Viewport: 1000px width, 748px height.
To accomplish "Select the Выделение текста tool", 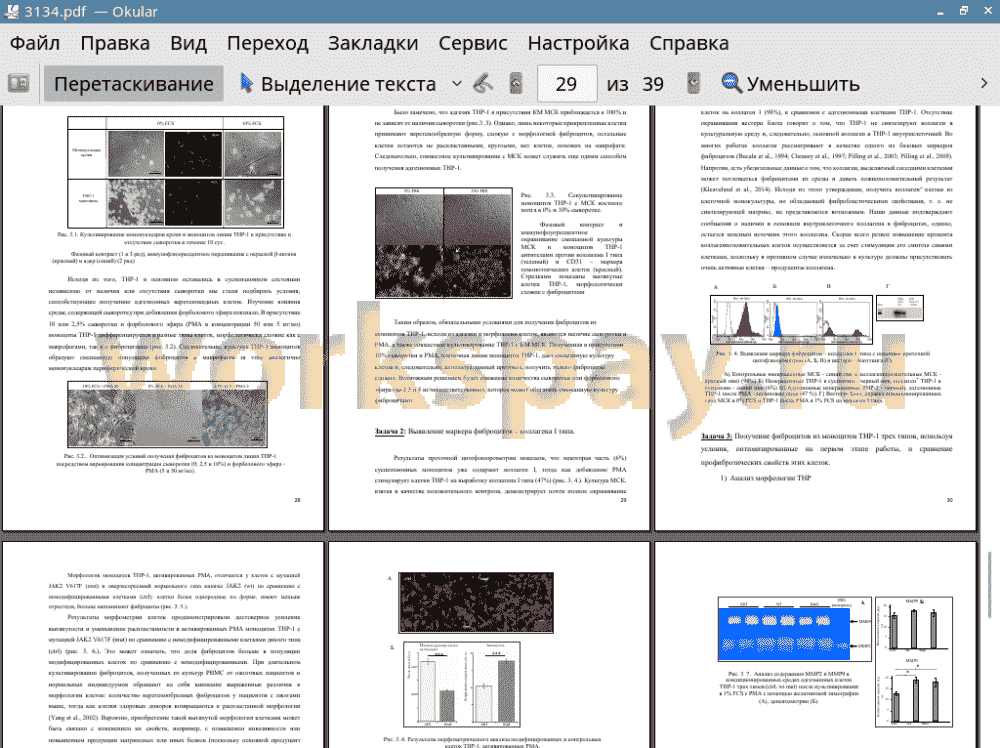I will click(x=338, y=84).
